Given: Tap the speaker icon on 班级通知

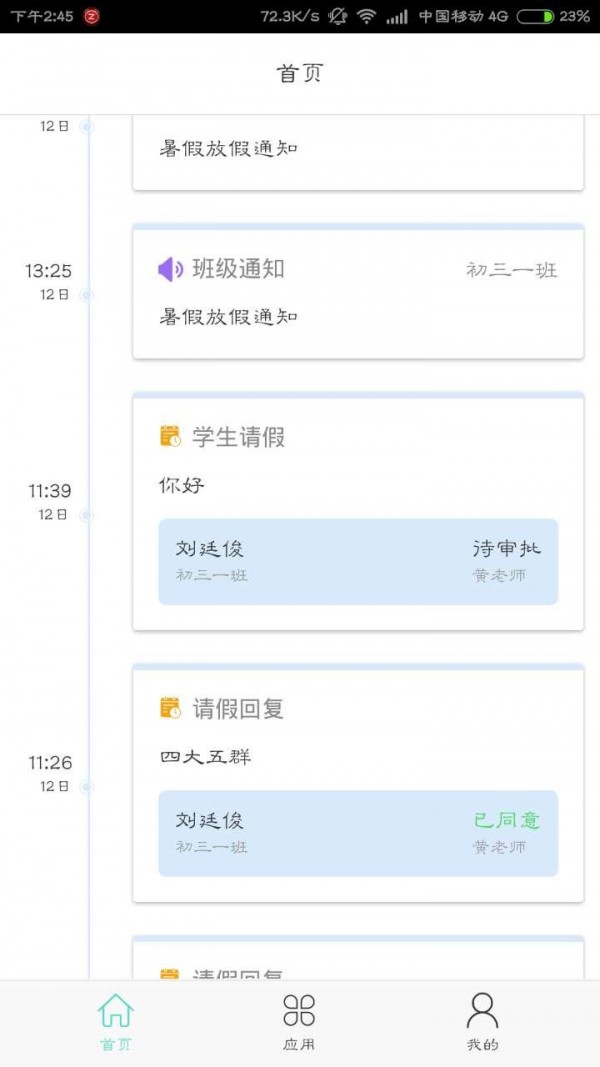Looking at the screenshot, I should click(x=168, y=266).
